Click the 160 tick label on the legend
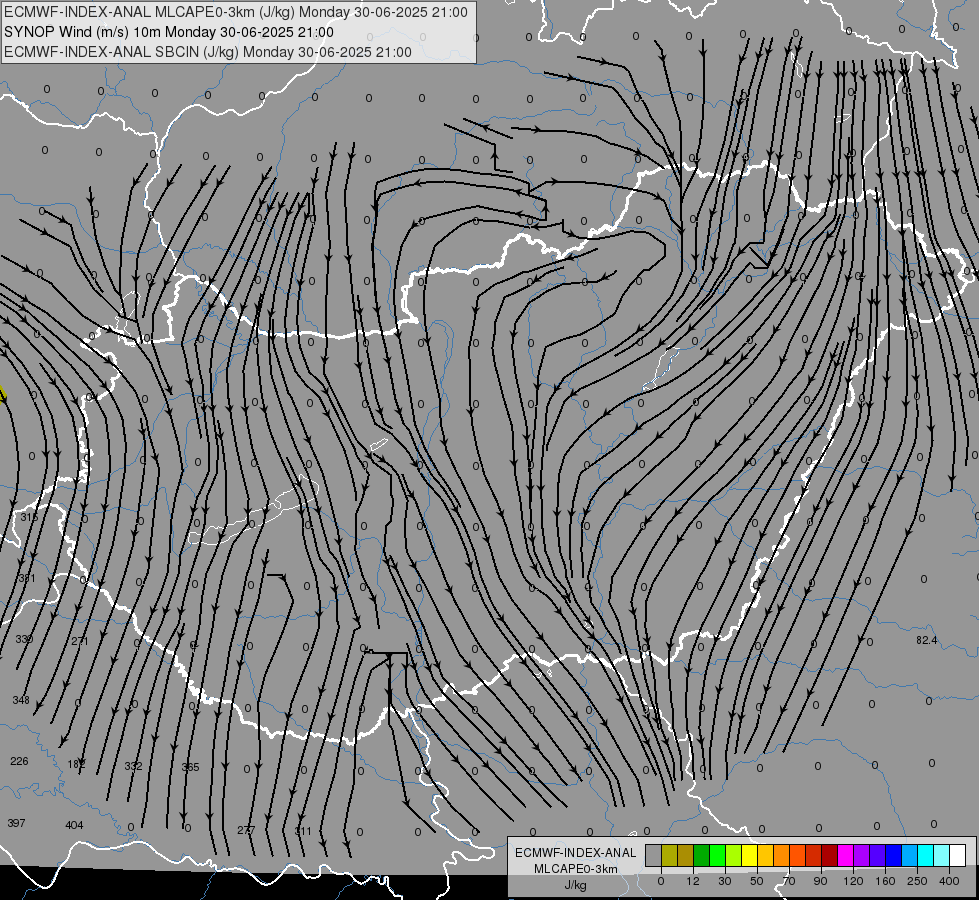Screen dimensions: 979x900 click(x=885, y=881)
